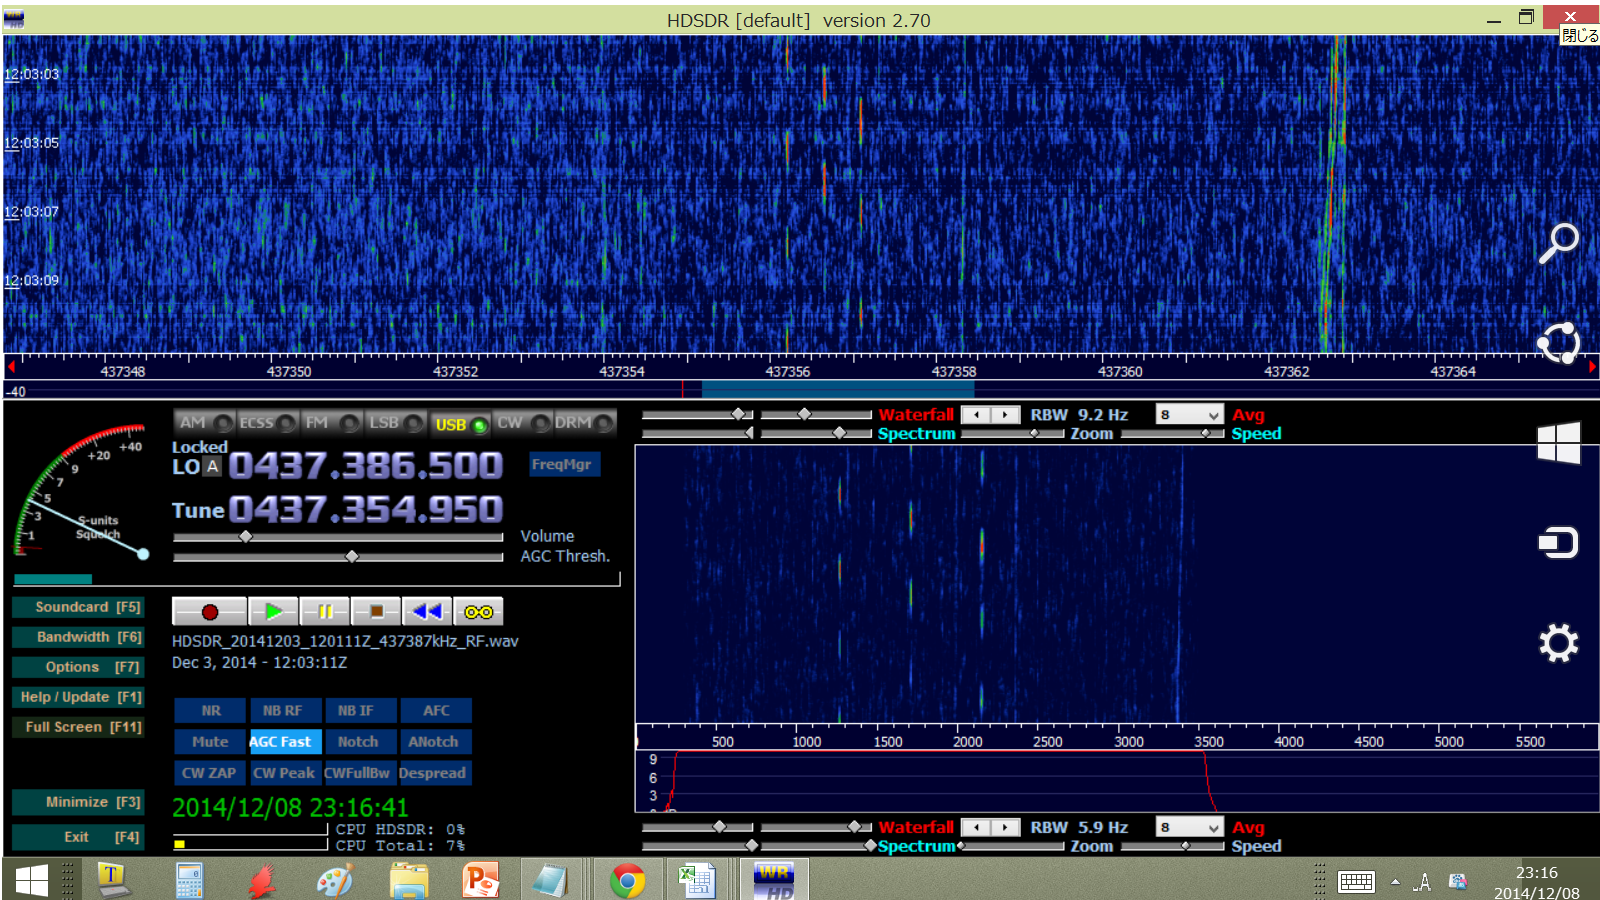Adjust the AGC Thresh. slider

coord(338,556)
